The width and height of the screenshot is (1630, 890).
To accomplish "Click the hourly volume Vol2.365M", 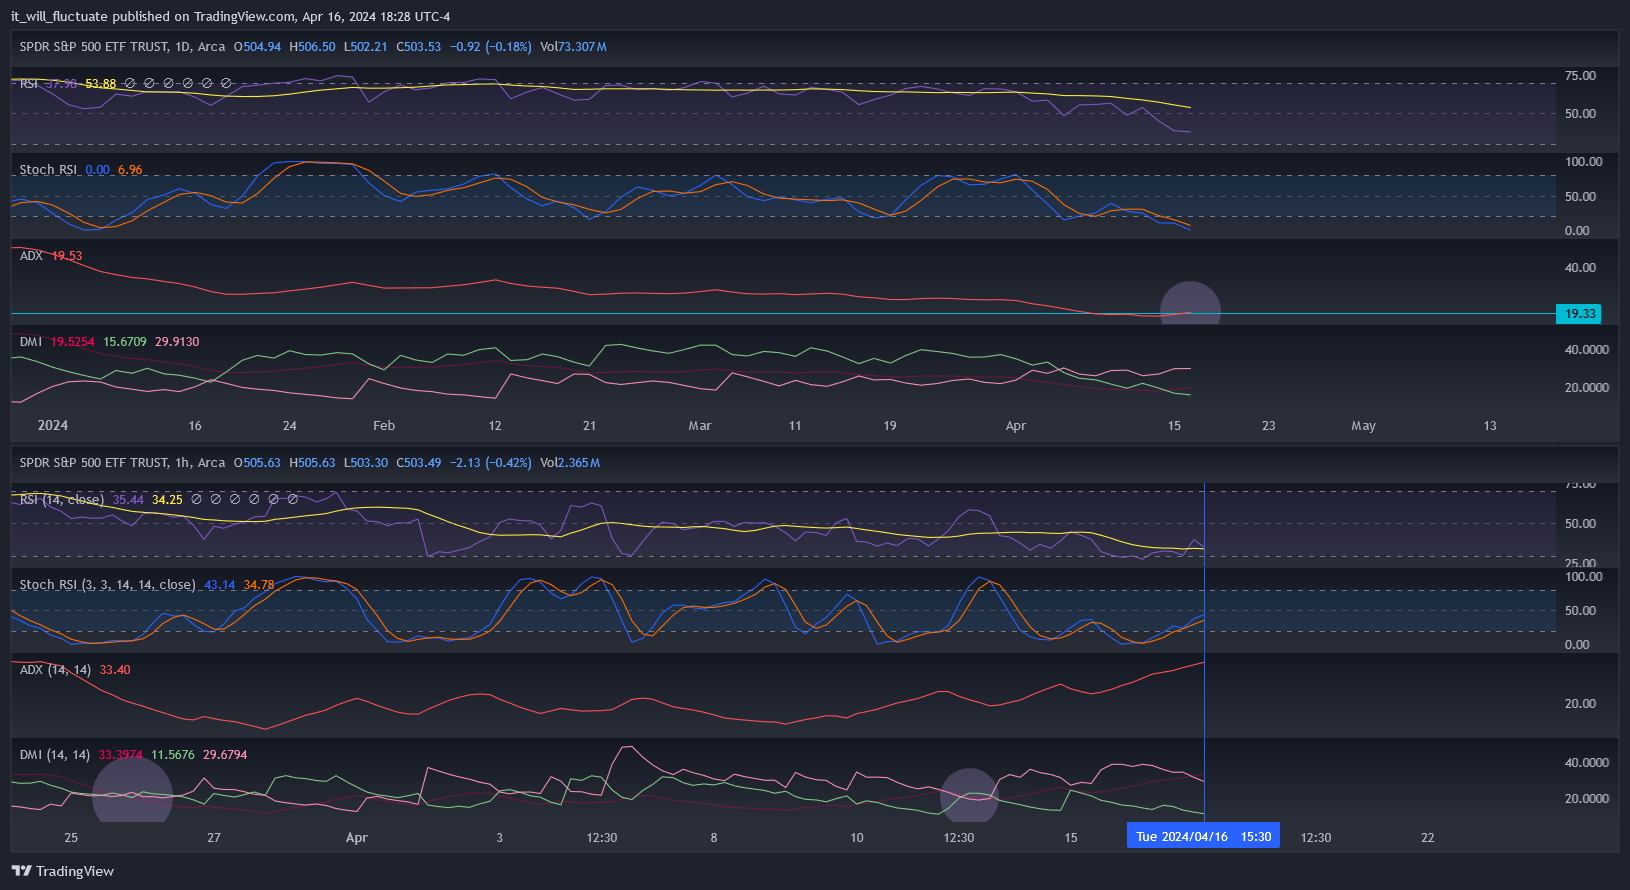I will click(570, 463).
